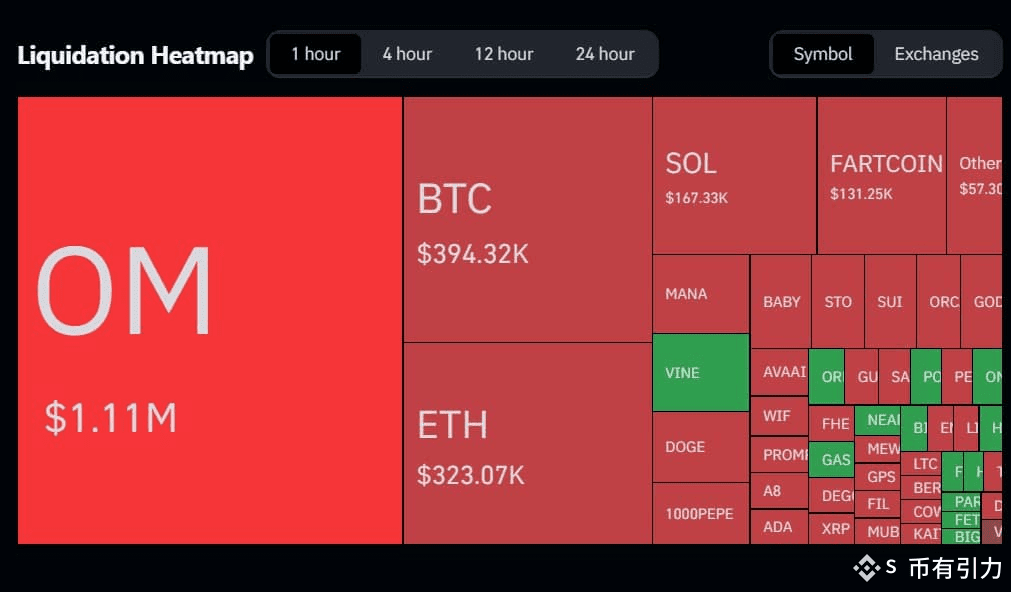Screen dimensions: 1011x592
Task: Select the 1 hour timeframe button
Action: 315,54
